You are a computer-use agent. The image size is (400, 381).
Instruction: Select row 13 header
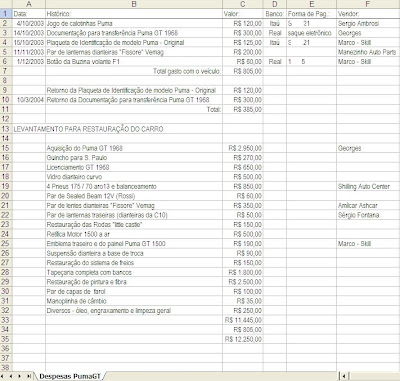point(6,129)
